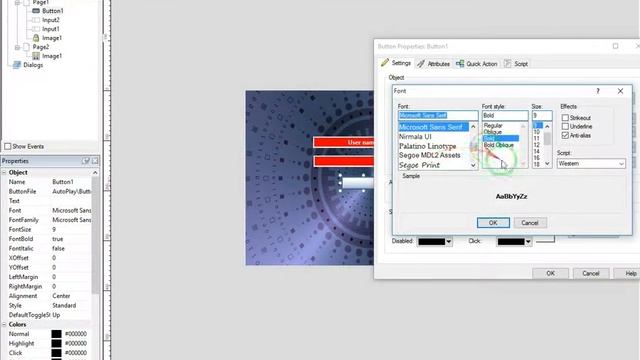This screenshot has width=640, height=360.
Task: Select font size 18
Action: [536, 164]
